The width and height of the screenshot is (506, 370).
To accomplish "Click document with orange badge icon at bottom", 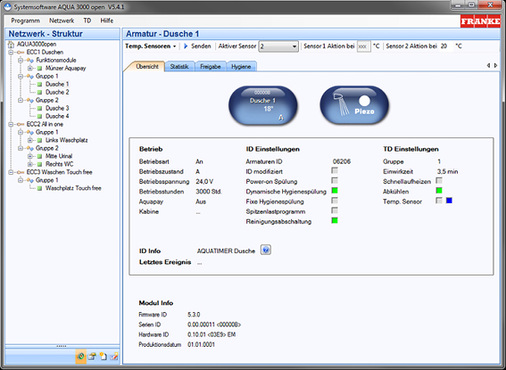I will (x=103, y=356).
